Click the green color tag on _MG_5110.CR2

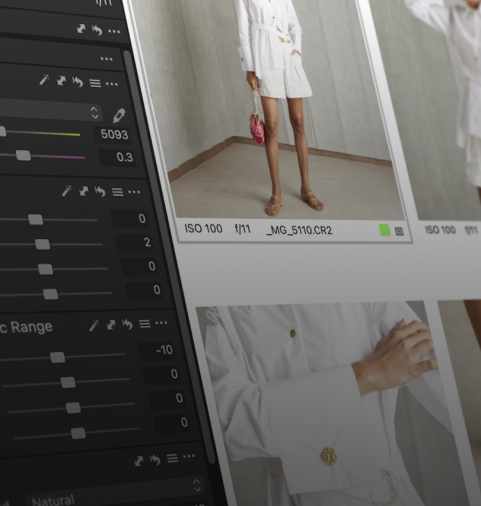pos(385,230)
